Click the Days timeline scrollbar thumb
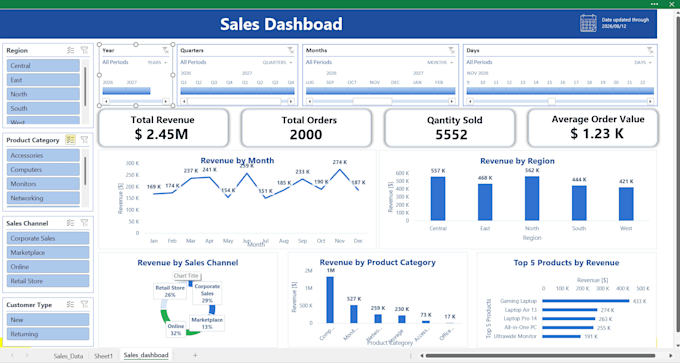Image resolution: width=680 pixels, height=363 pixels. click(551, 101)
